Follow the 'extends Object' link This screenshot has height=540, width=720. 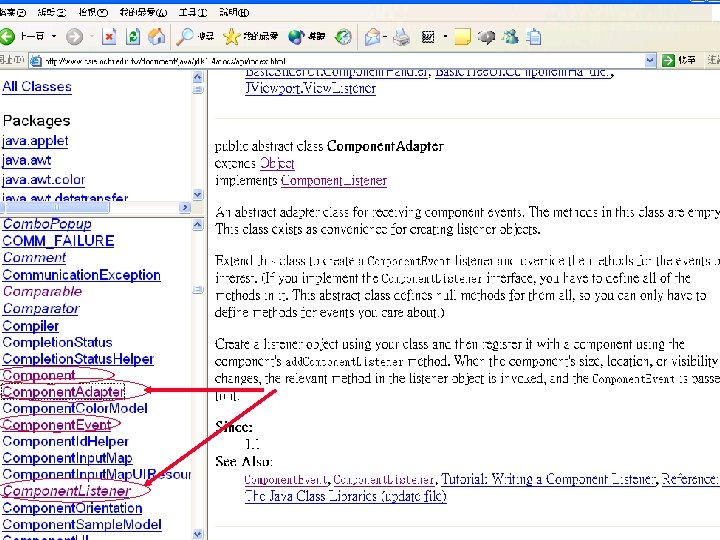click(277, 163)
